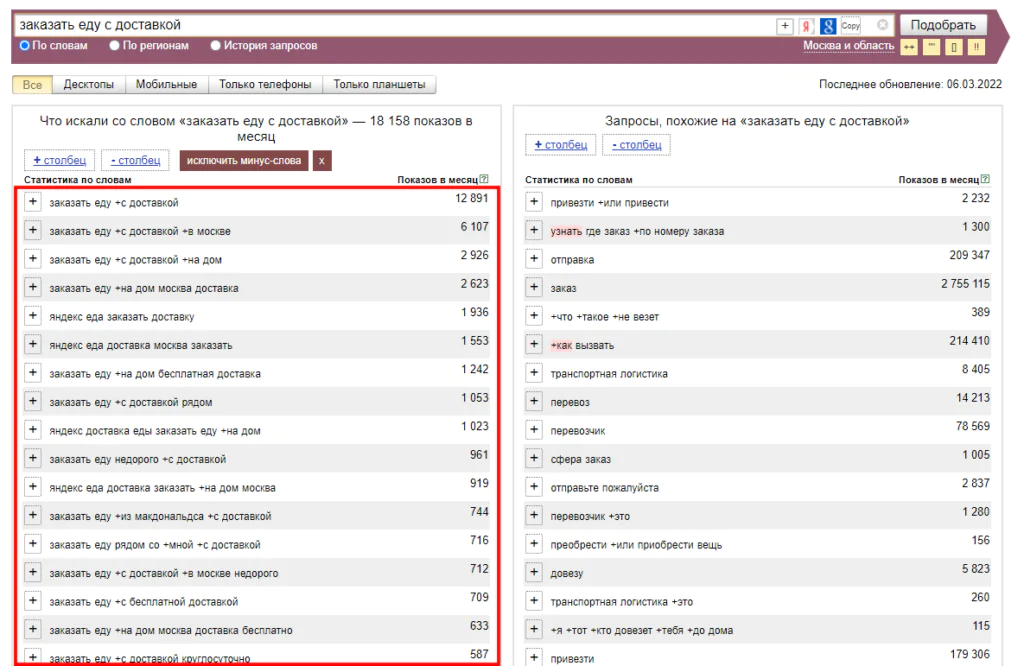Add similar query +как вызвать with plus

pos(534,345)
